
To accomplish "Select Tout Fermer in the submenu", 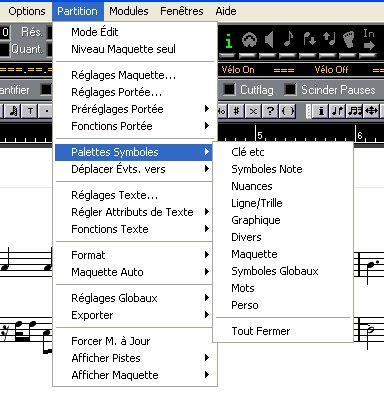I will point(261,331).
